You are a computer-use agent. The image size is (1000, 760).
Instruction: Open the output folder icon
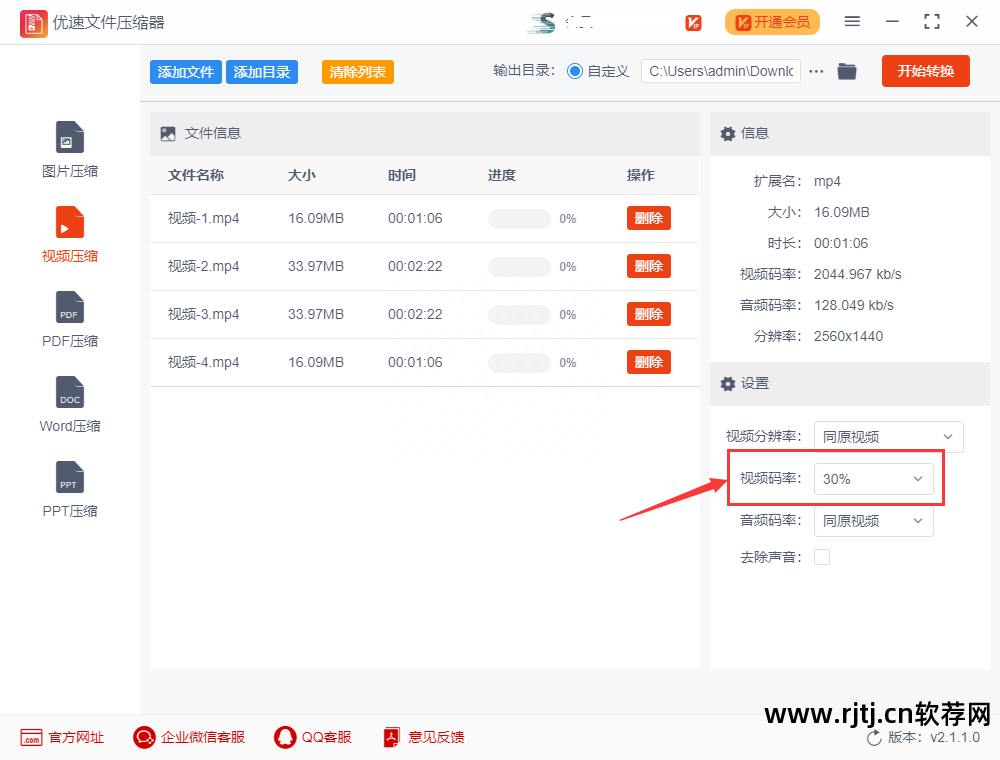(x=847, y=71)
